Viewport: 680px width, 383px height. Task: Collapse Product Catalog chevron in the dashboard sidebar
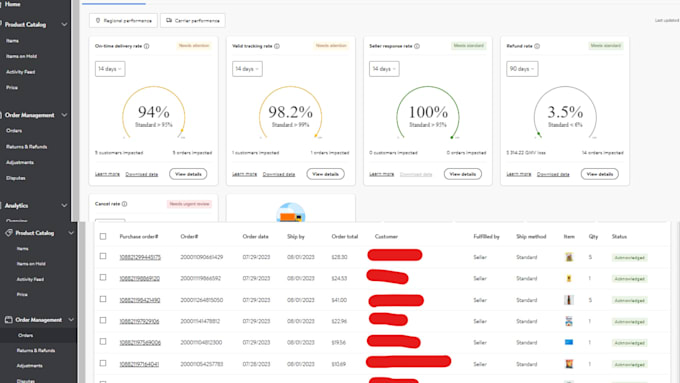click(64, 25)
